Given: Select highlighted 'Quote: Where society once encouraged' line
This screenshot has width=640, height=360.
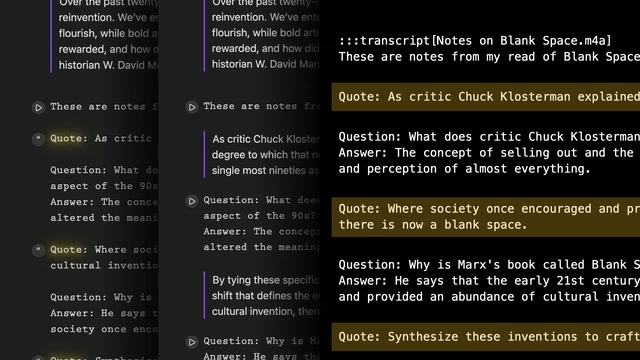Looking at the screenshot, I should (489, 209).
